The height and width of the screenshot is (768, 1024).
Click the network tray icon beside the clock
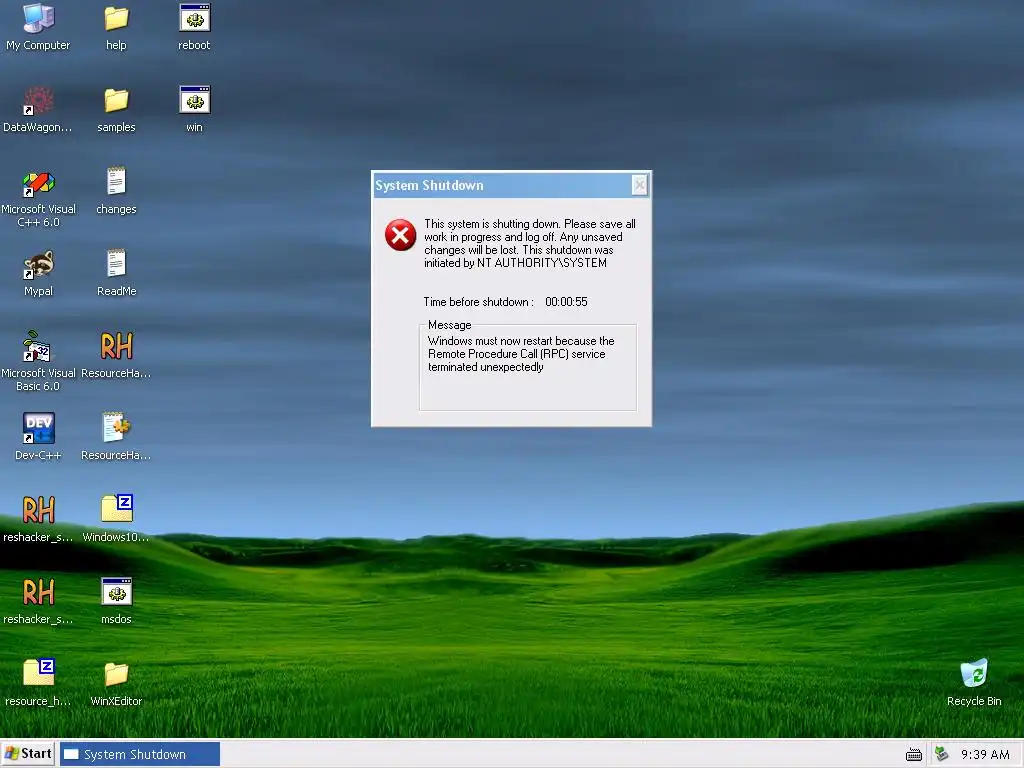[941, 754]
